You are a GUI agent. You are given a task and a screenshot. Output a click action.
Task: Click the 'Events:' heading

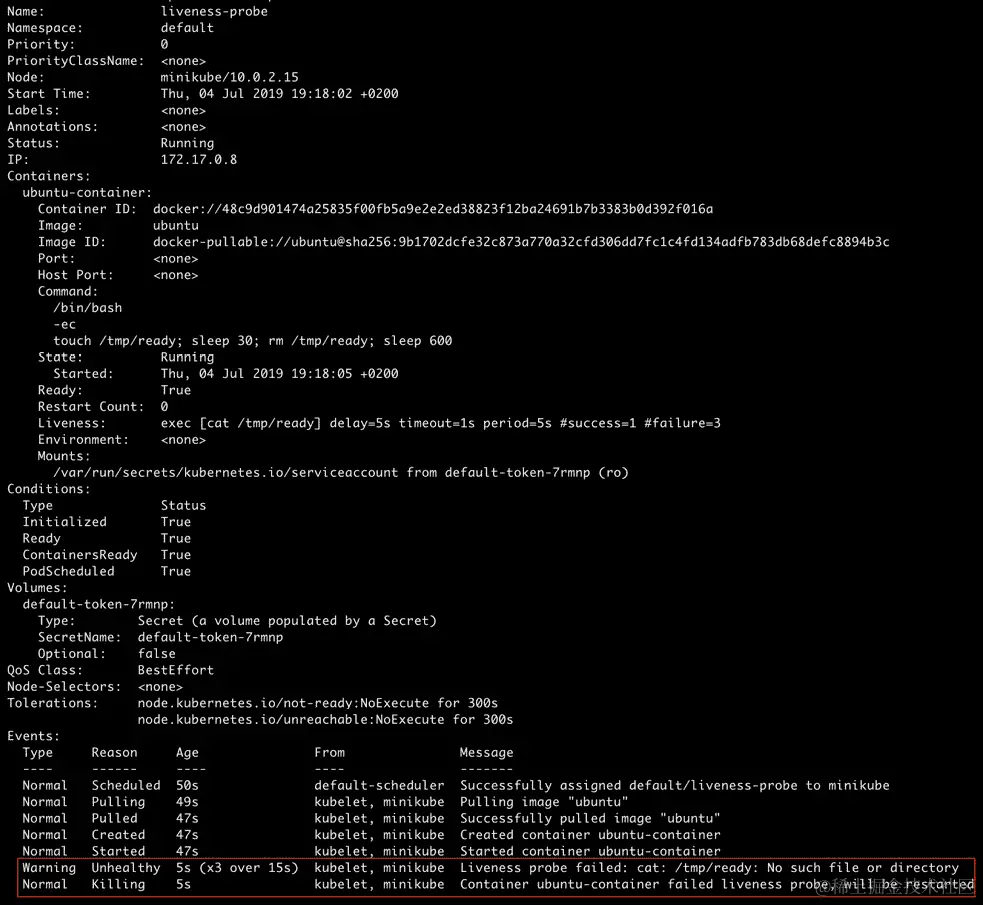[33, 736]
